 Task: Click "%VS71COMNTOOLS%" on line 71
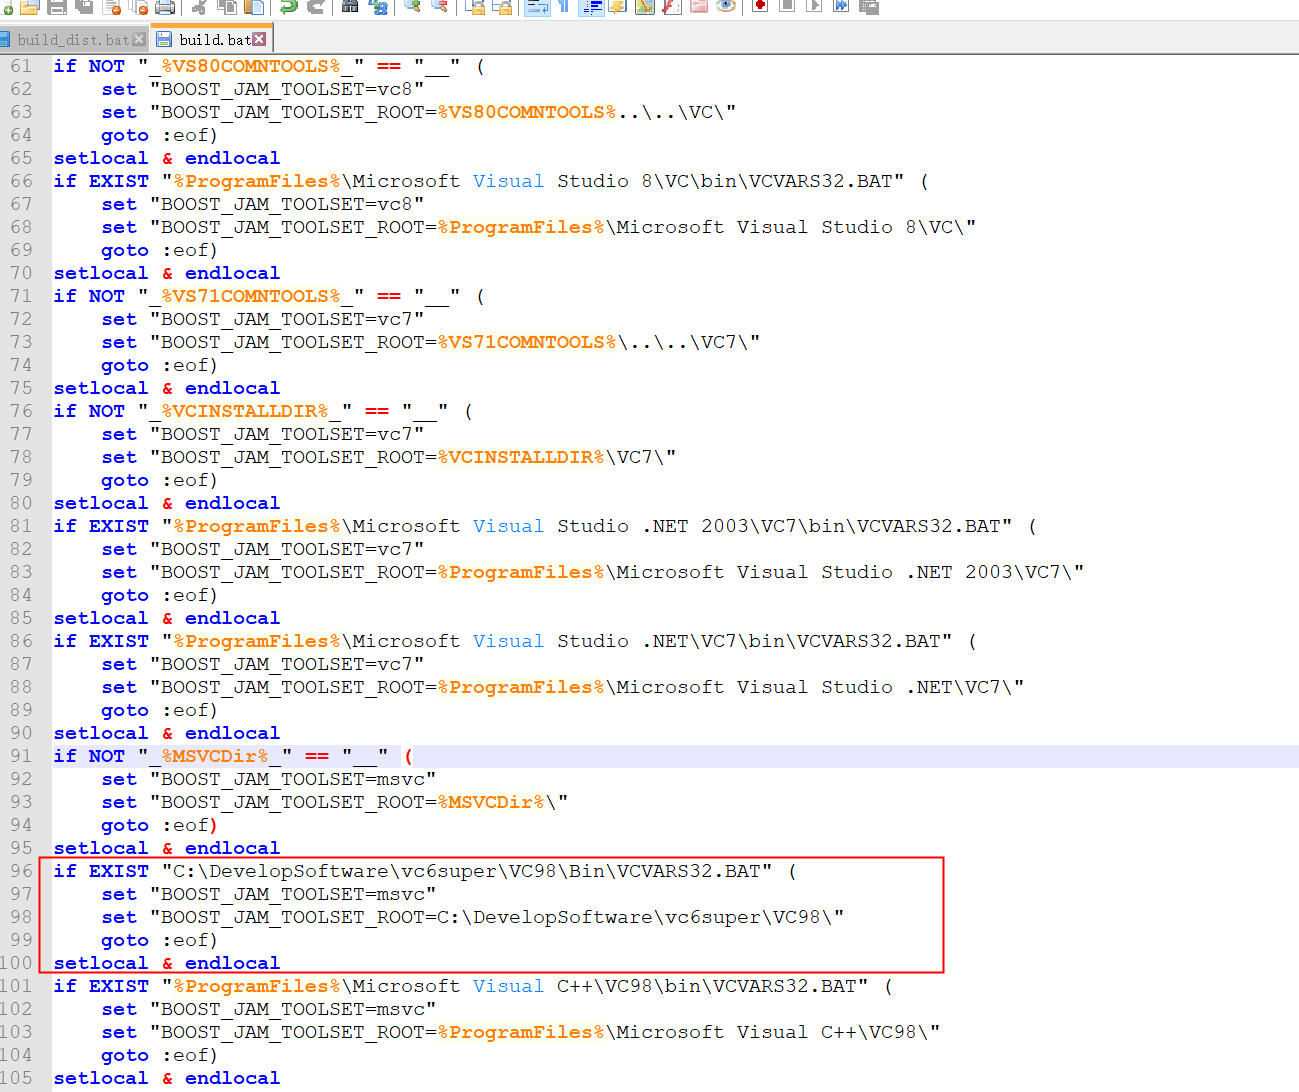[251, 296]
